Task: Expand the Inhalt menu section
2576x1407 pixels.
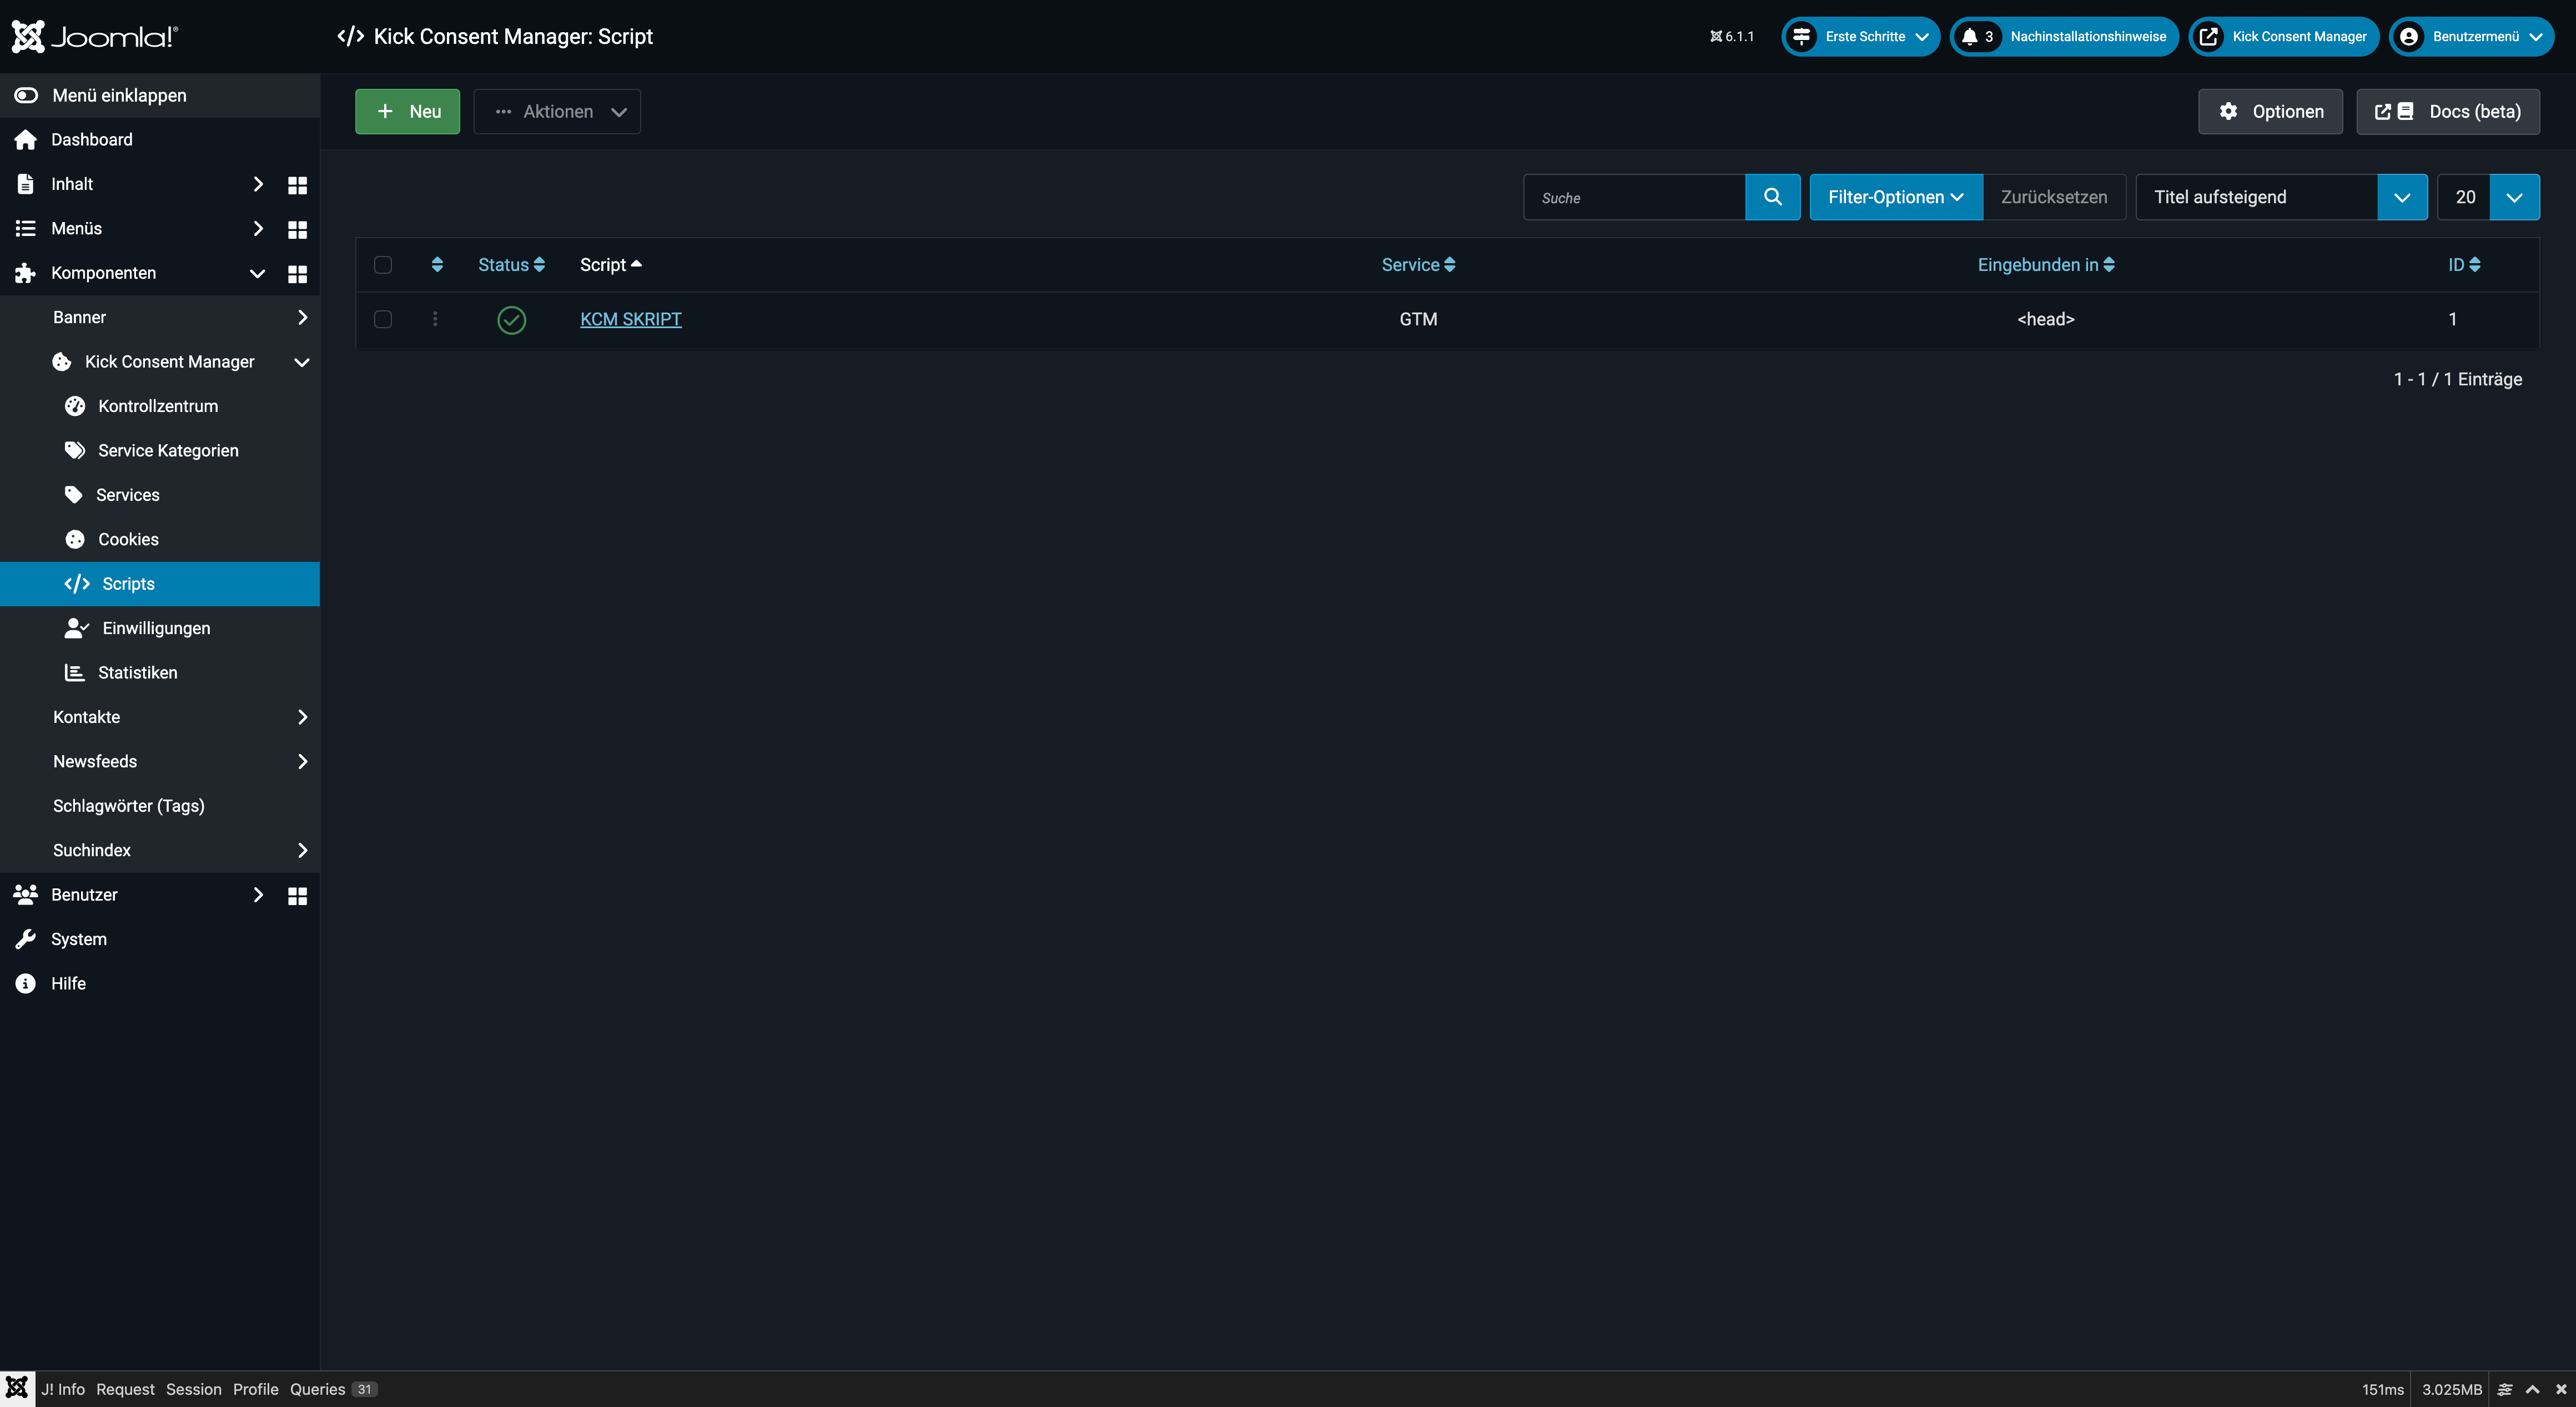Action: click(x=258, y=184)
